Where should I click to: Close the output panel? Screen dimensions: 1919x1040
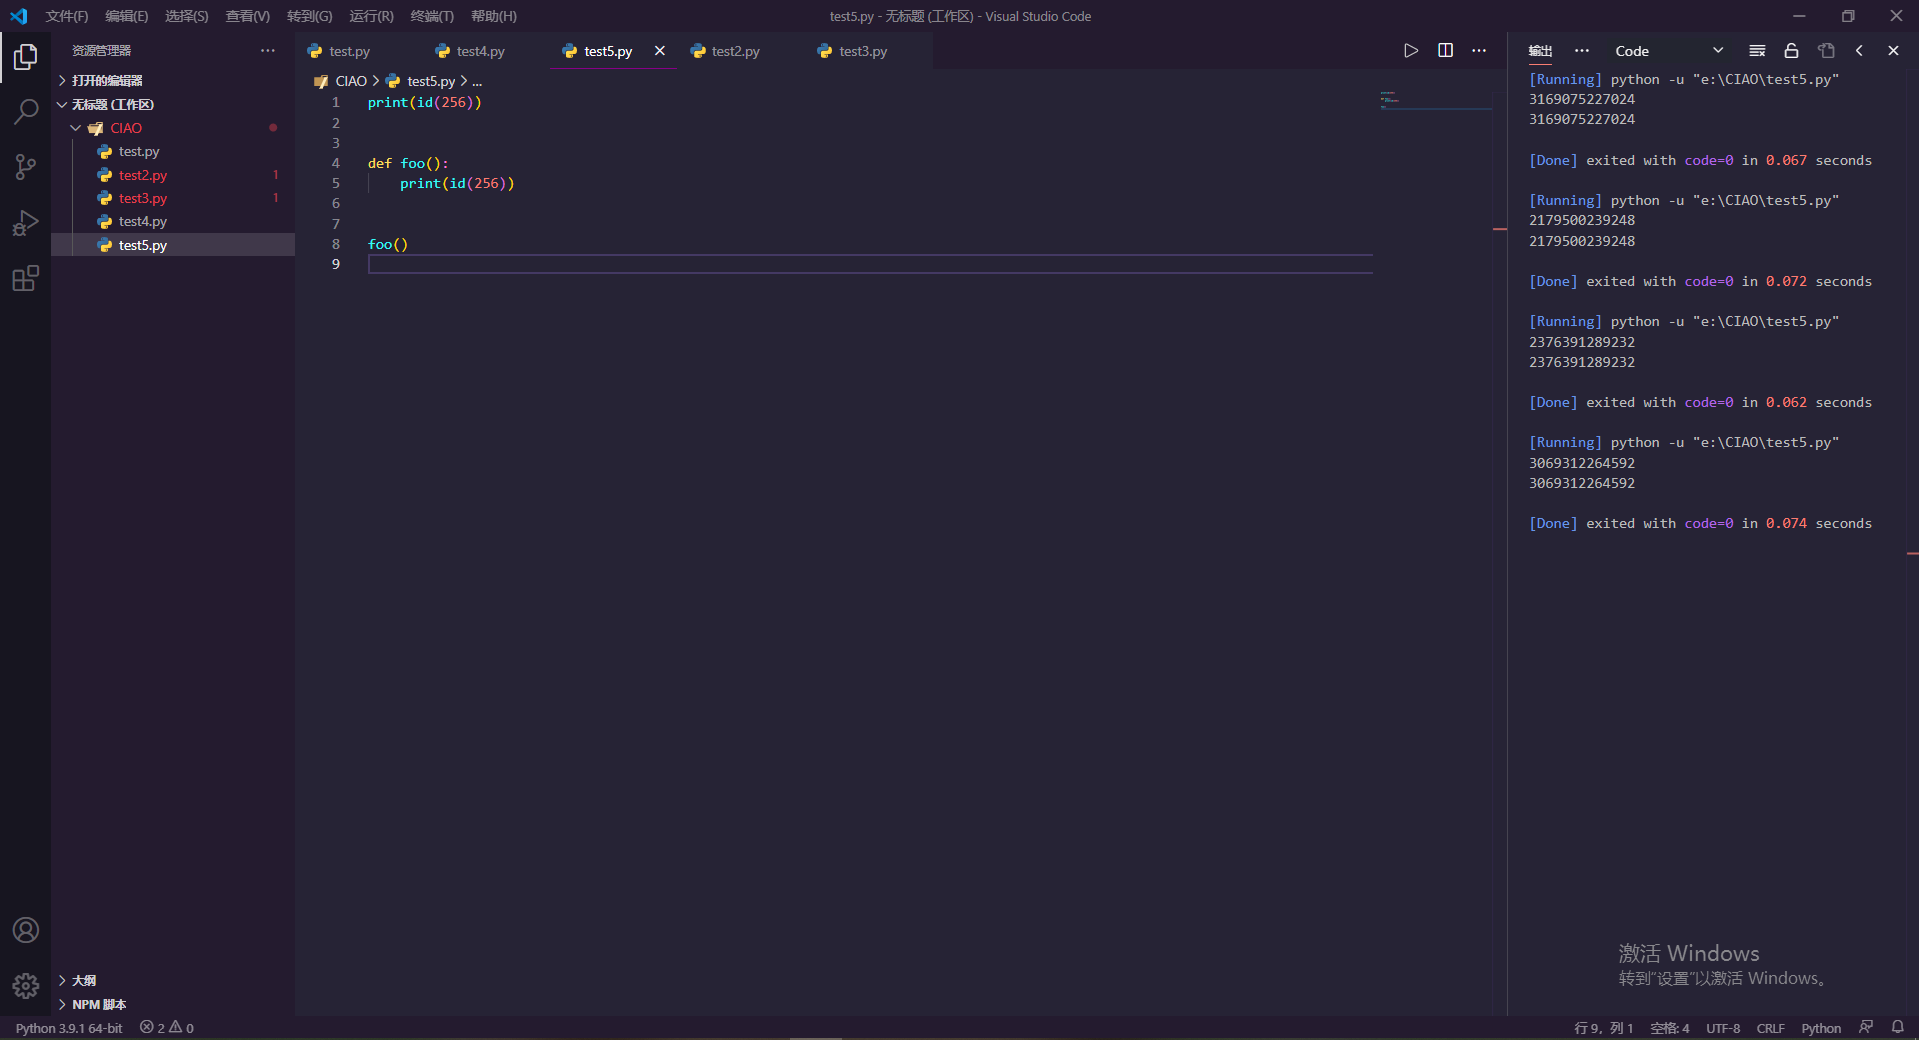(1893, 51)
